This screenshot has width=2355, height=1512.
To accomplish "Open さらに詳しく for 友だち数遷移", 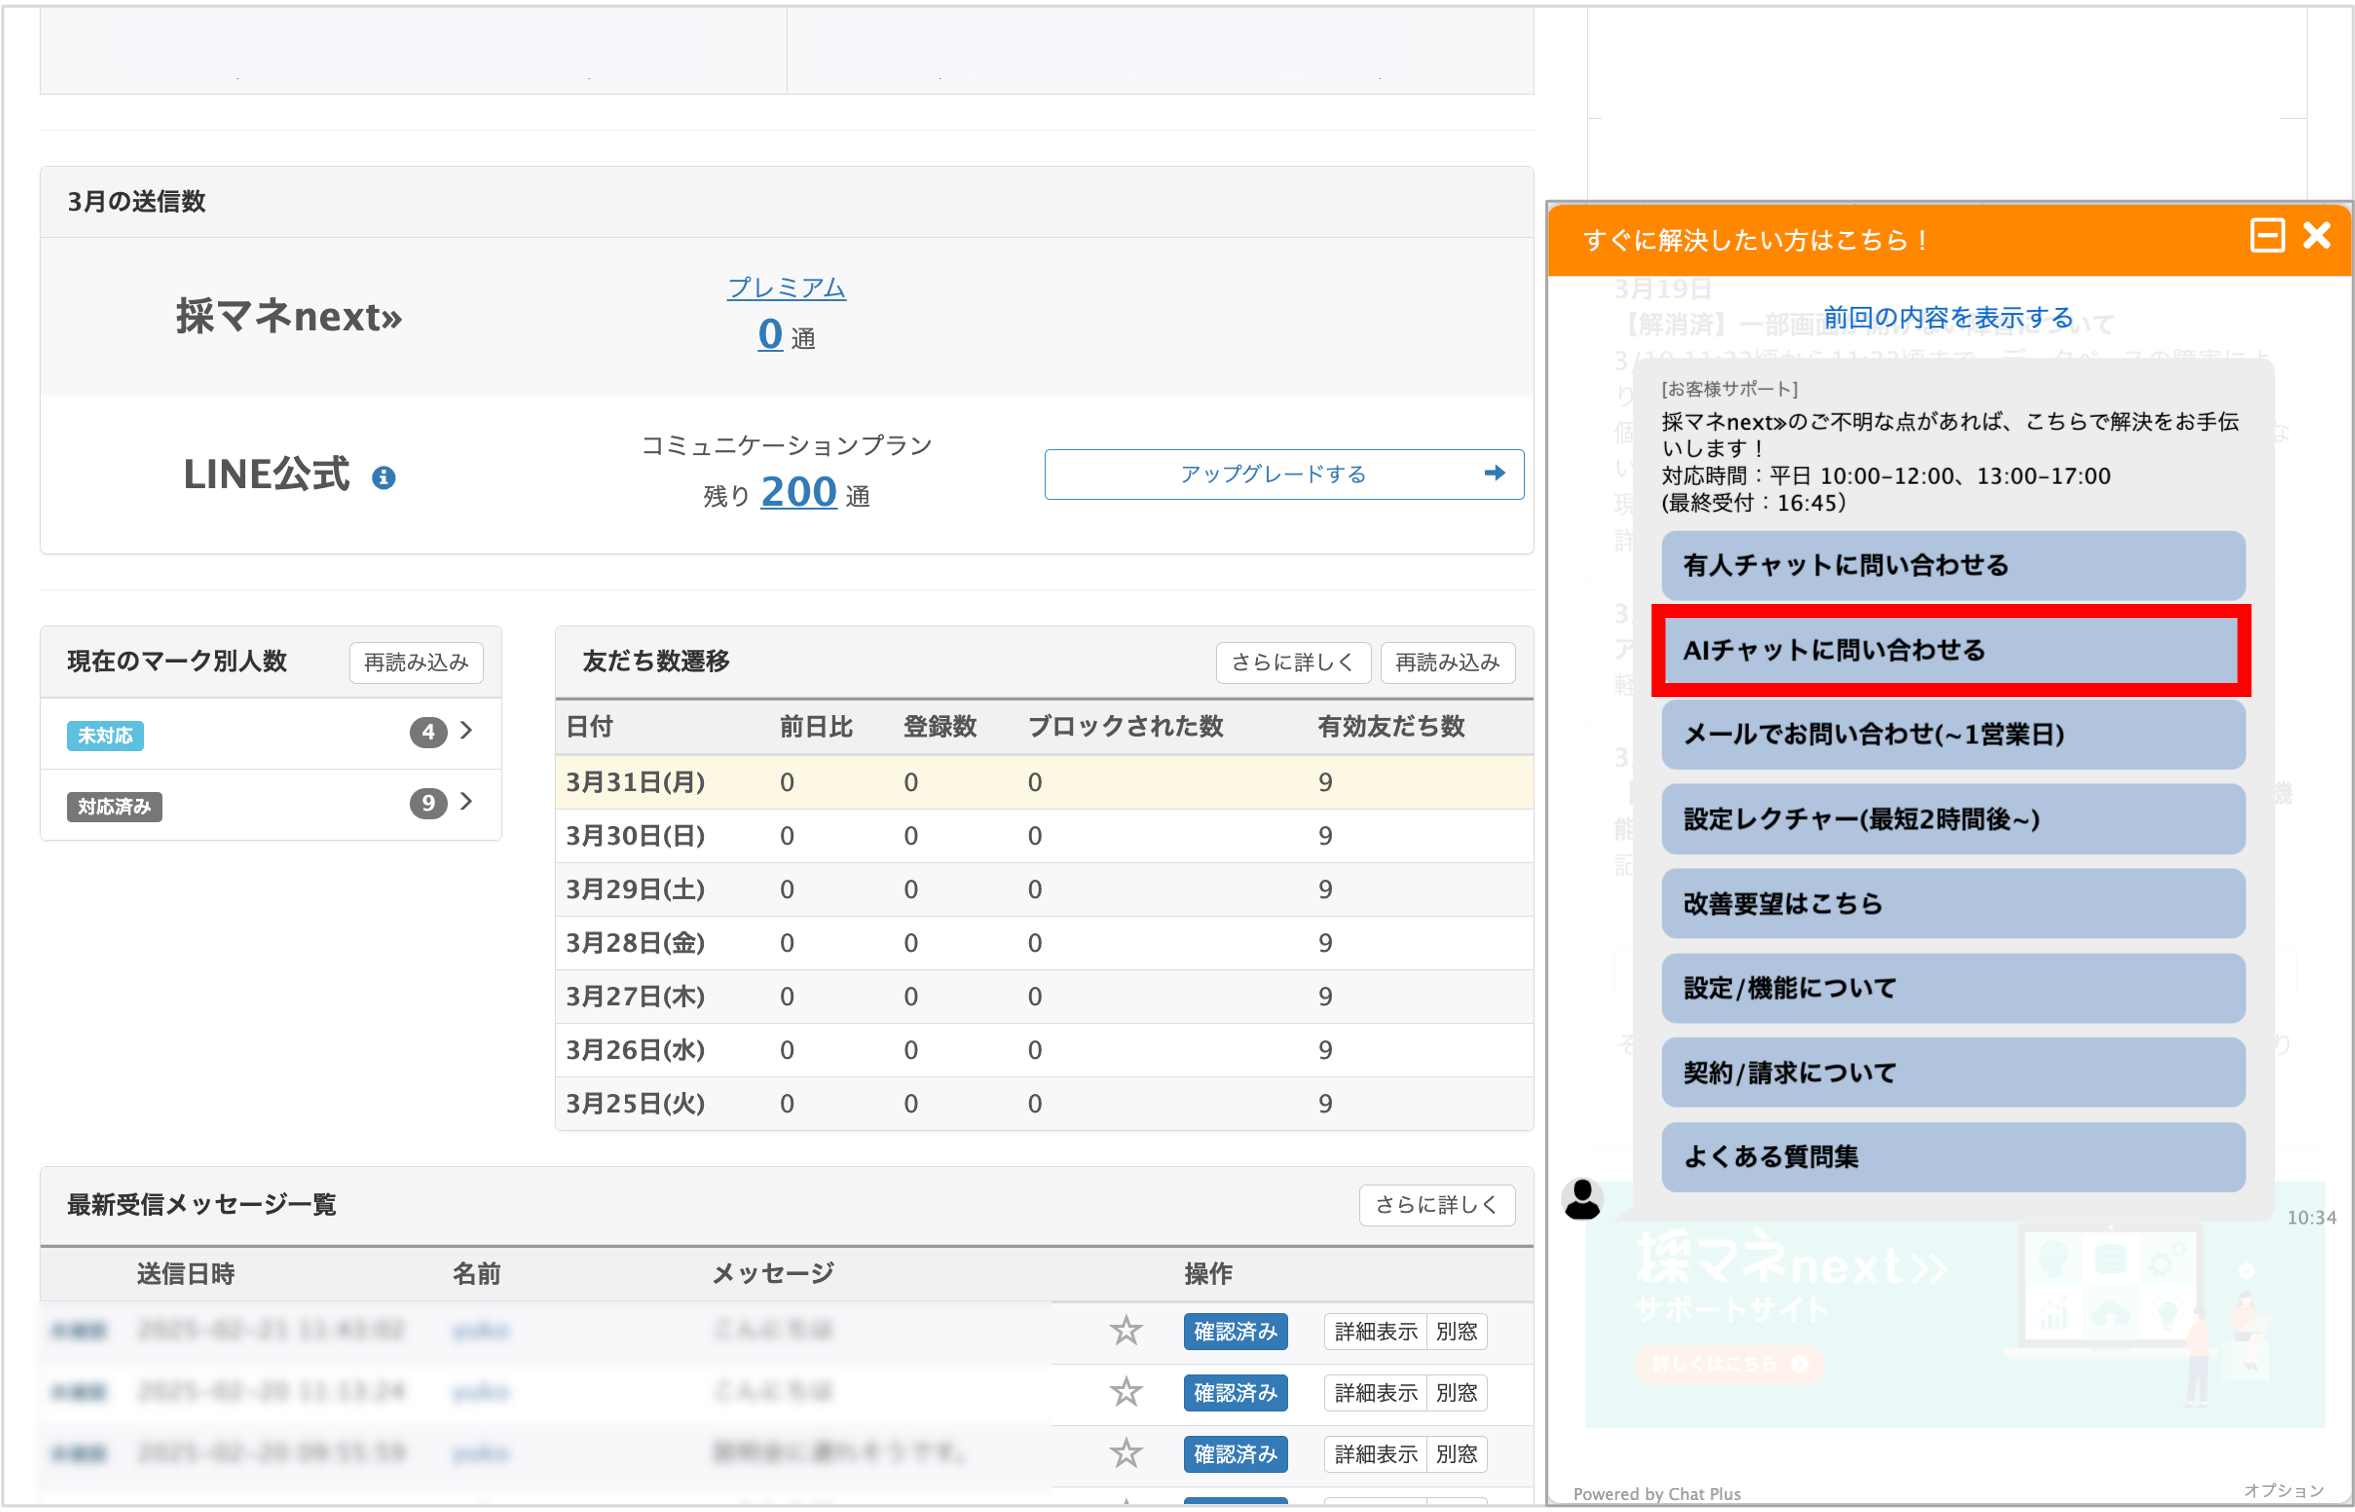I will click(1292, 662).
